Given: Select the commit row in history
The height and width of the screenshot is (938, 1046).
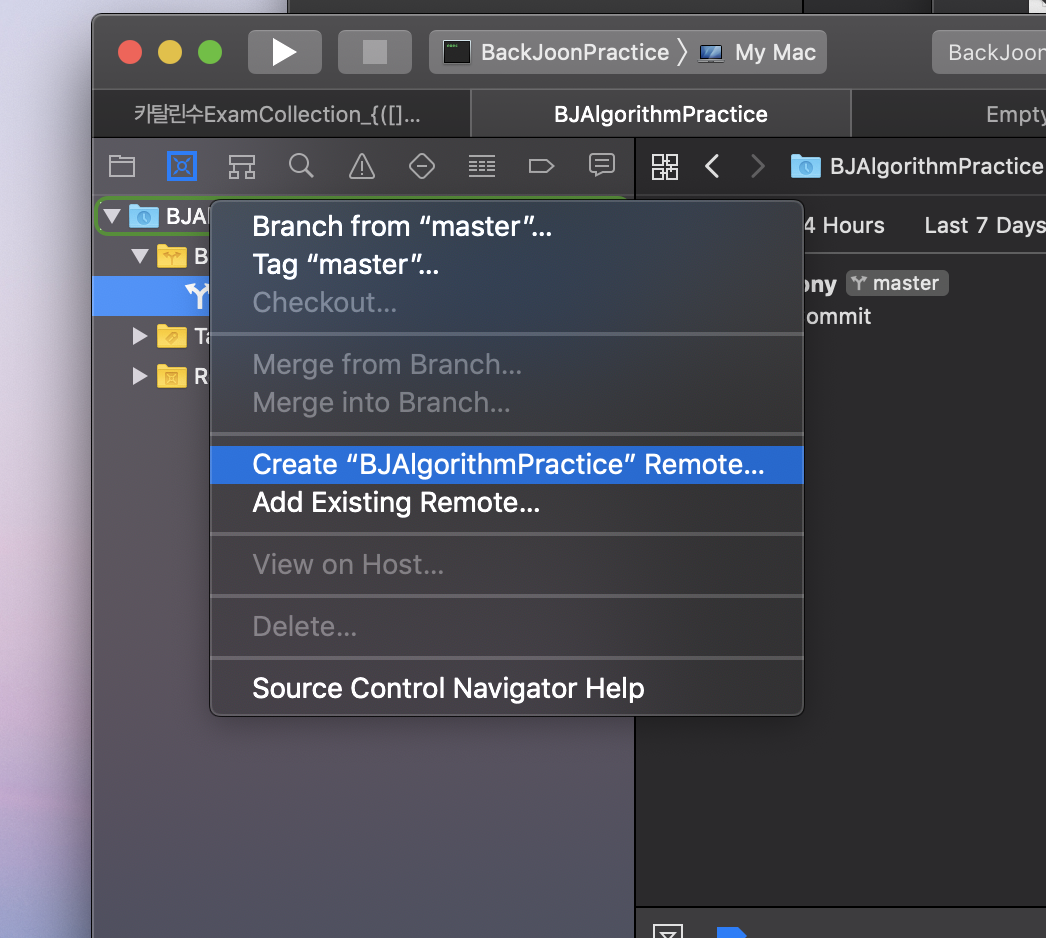Looking at the screenshot, I should pyautogui.click(x=925, y=299).
